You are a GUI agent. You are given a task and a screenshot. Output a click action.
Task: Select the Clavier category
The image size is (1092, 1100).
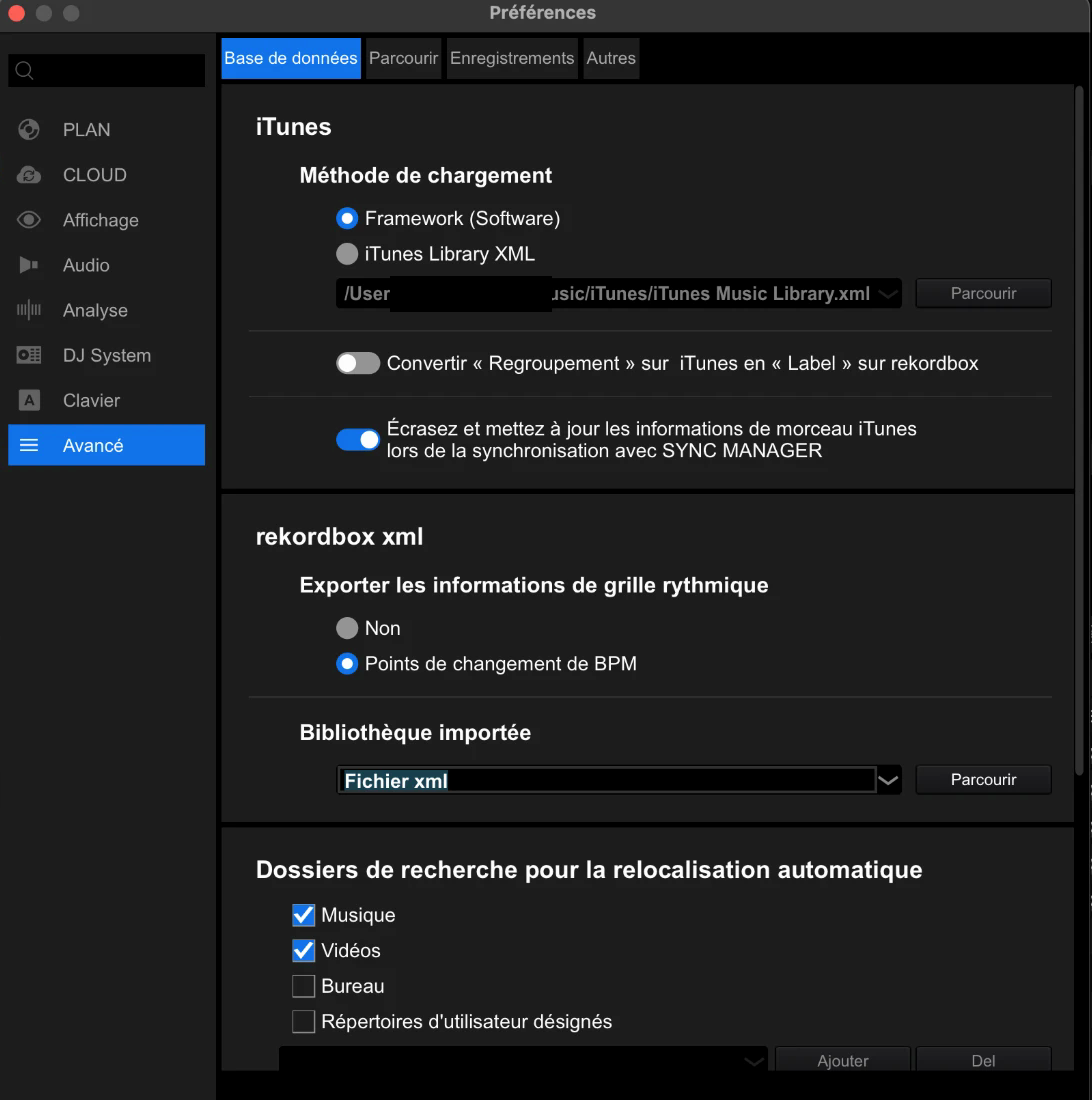107,400
